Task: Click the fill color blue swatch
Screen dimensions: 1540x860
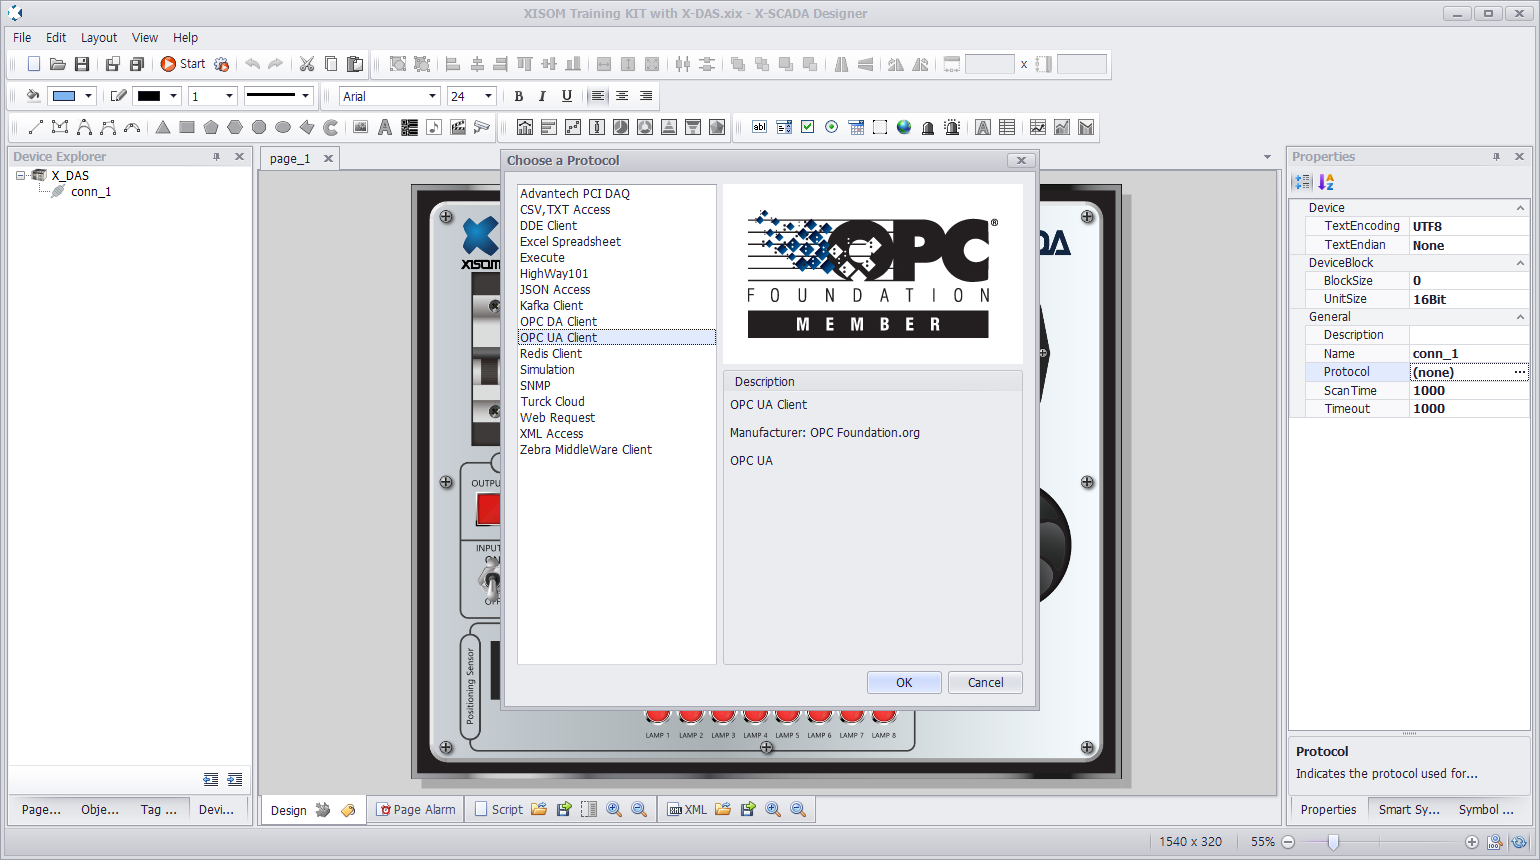Action: click(x=64, y=96)
